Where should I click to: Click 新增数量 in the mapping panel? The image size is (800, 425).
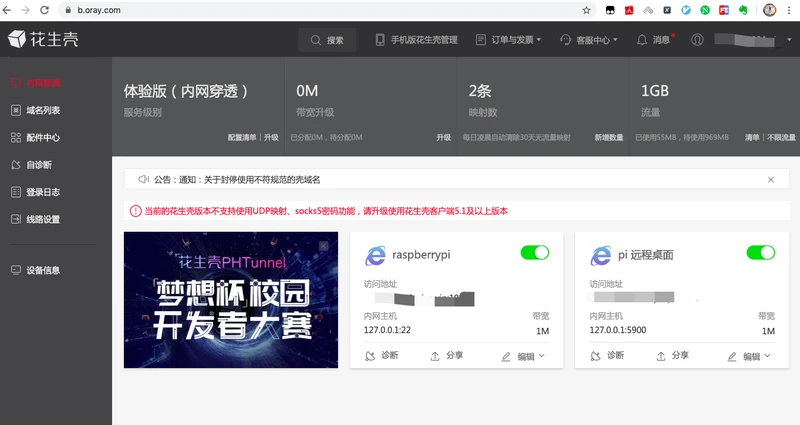(609, 137)
